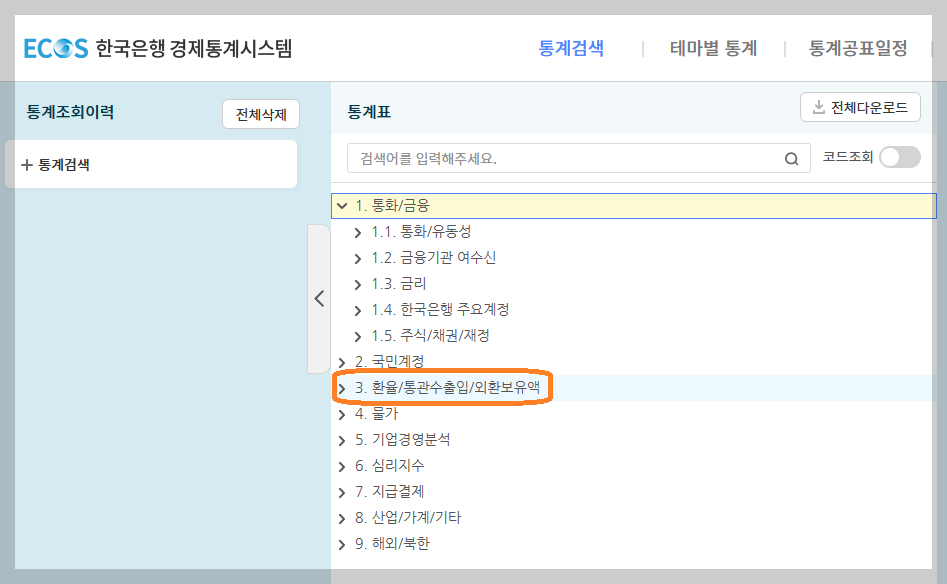
Task: Select the 8. 산업/가계/기타 label
Action: coord(408,518)
